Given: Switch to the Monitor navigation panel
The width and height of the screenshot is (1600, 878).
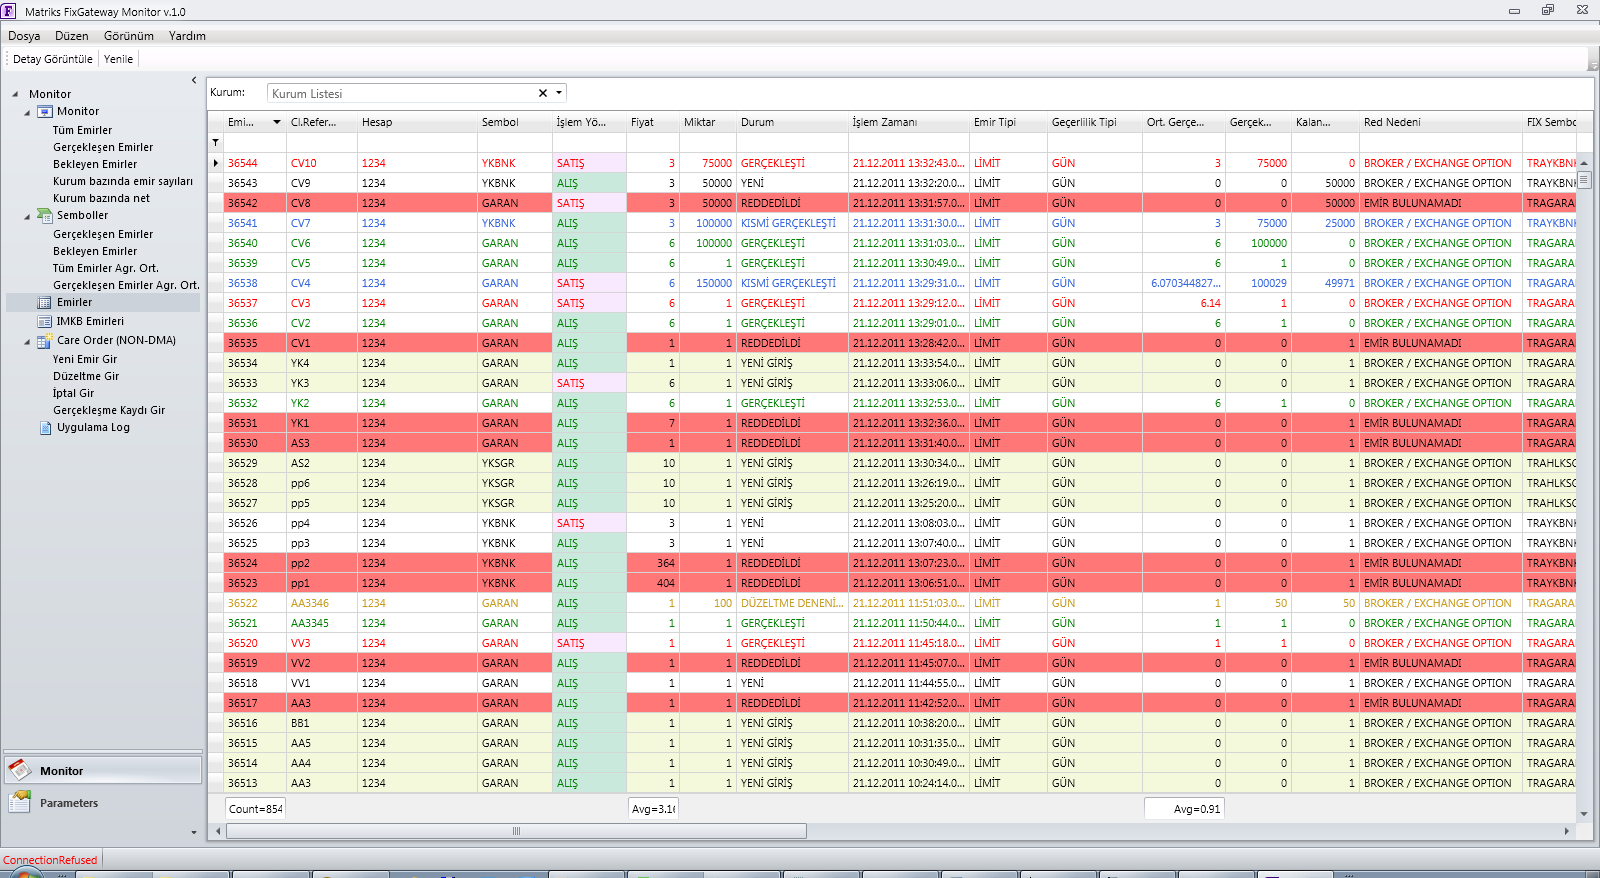Looking at the screenshot, I should (x=103, y=770).
